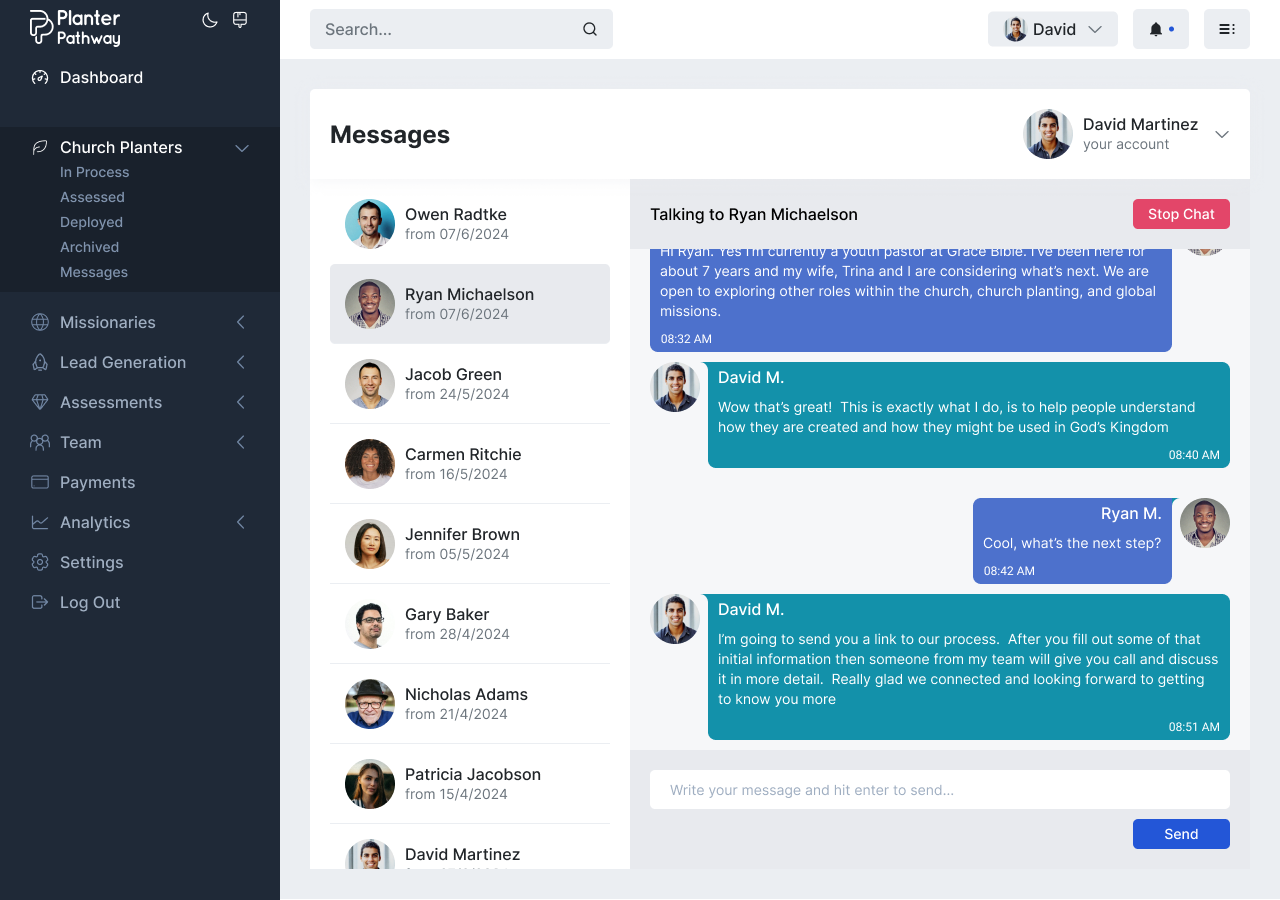Open the right panel list icon
Image resolution: width=1280 pixels, height=900 pixels.
1226,29
